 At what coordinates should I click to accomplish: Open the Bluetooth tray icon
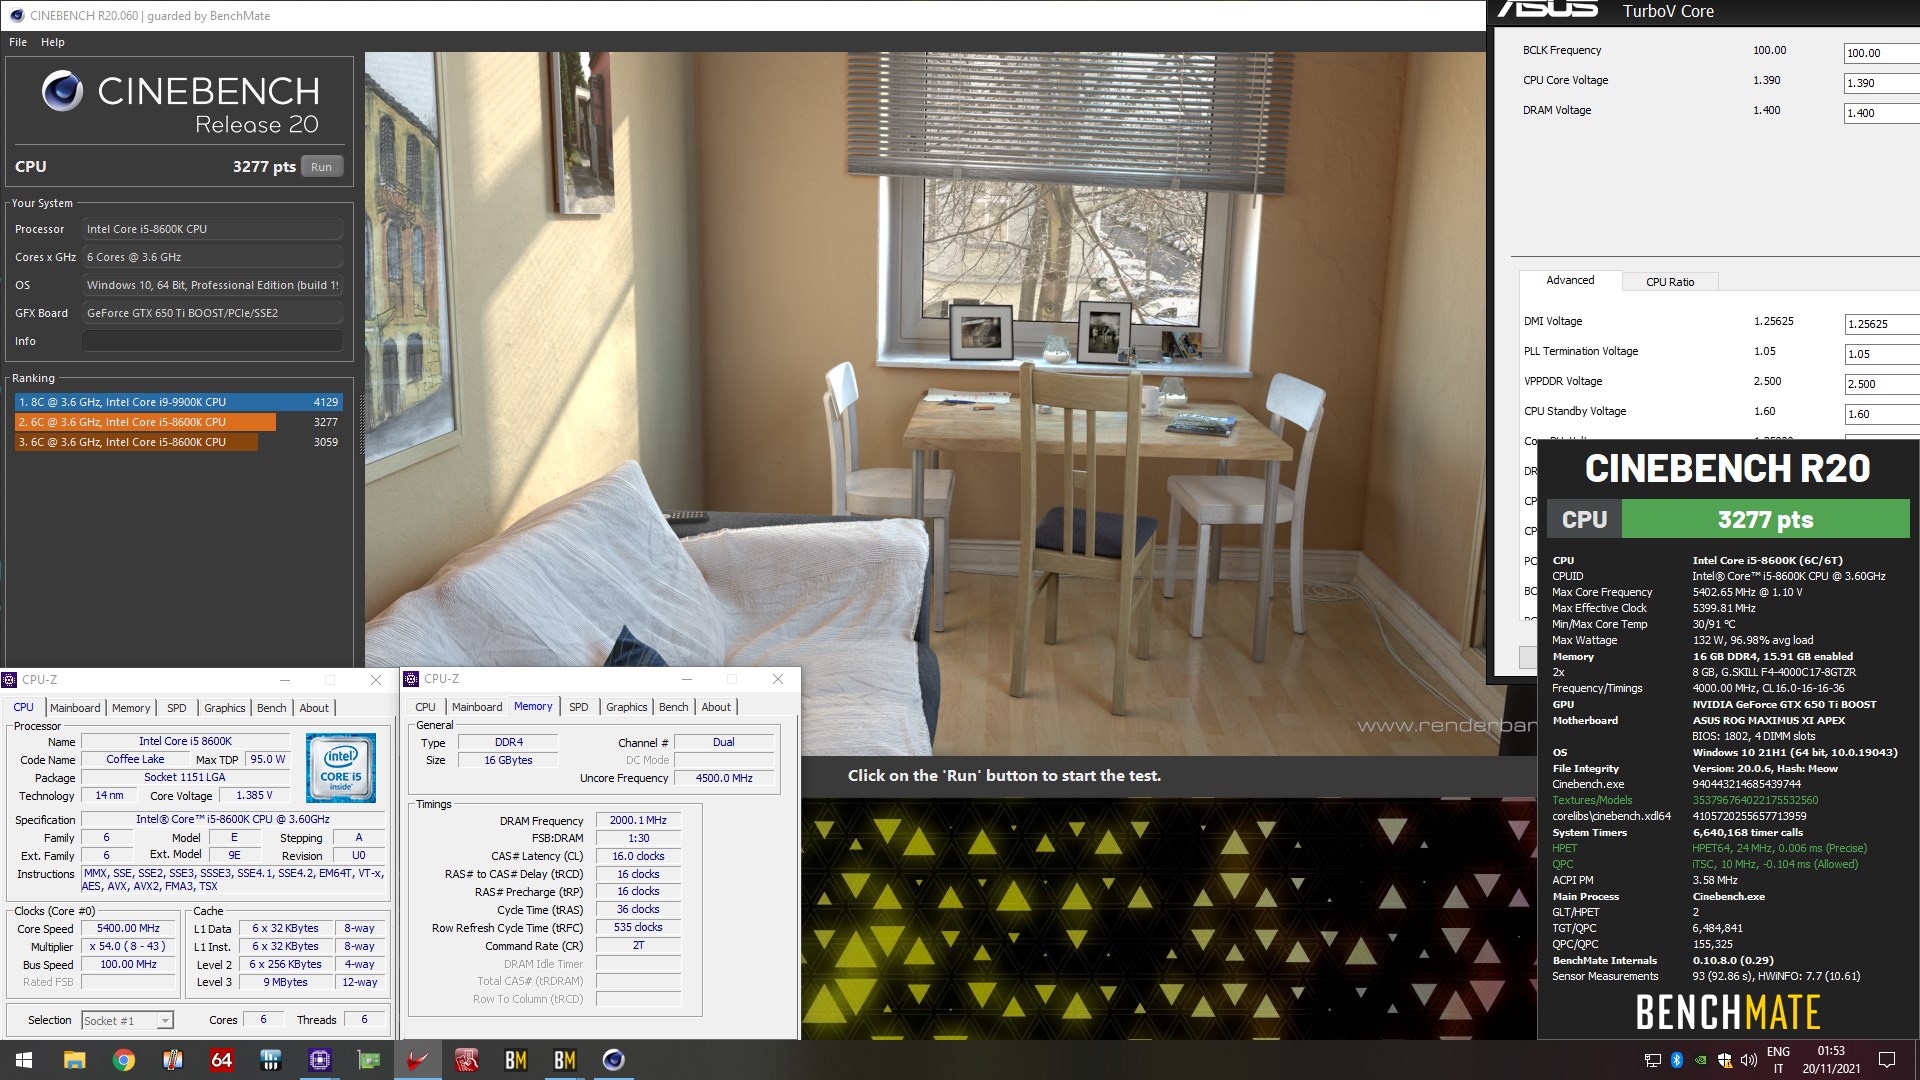click(x=1677, y=1060)
